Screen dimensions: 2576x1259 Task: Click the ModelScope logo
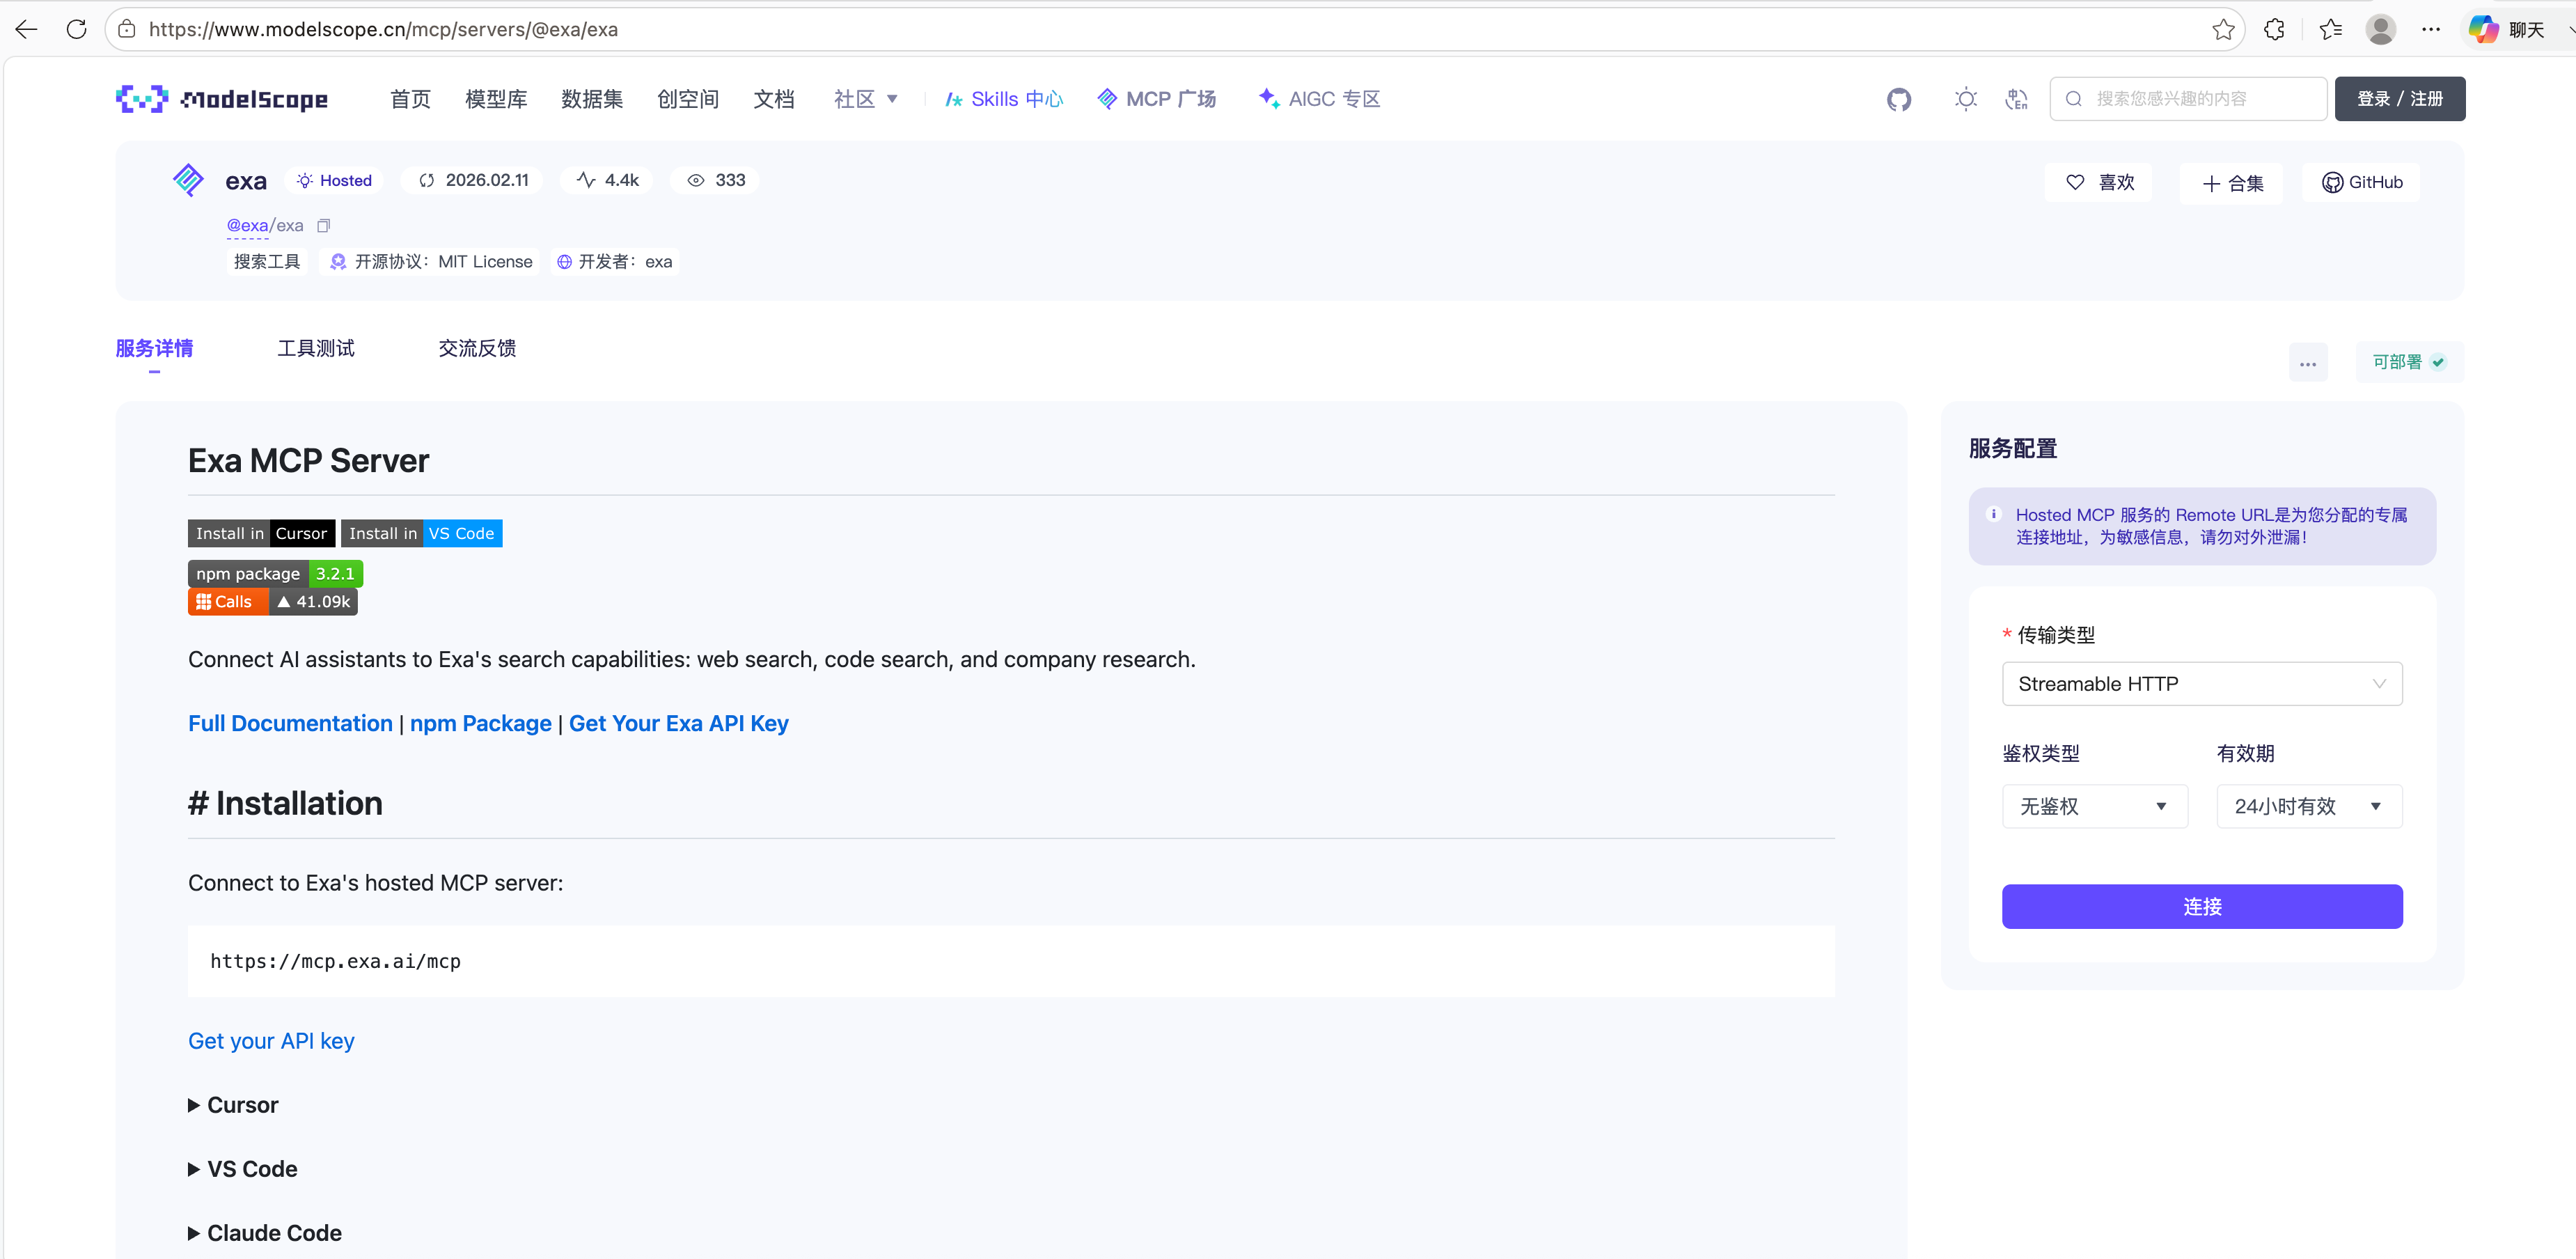point(222,99)
